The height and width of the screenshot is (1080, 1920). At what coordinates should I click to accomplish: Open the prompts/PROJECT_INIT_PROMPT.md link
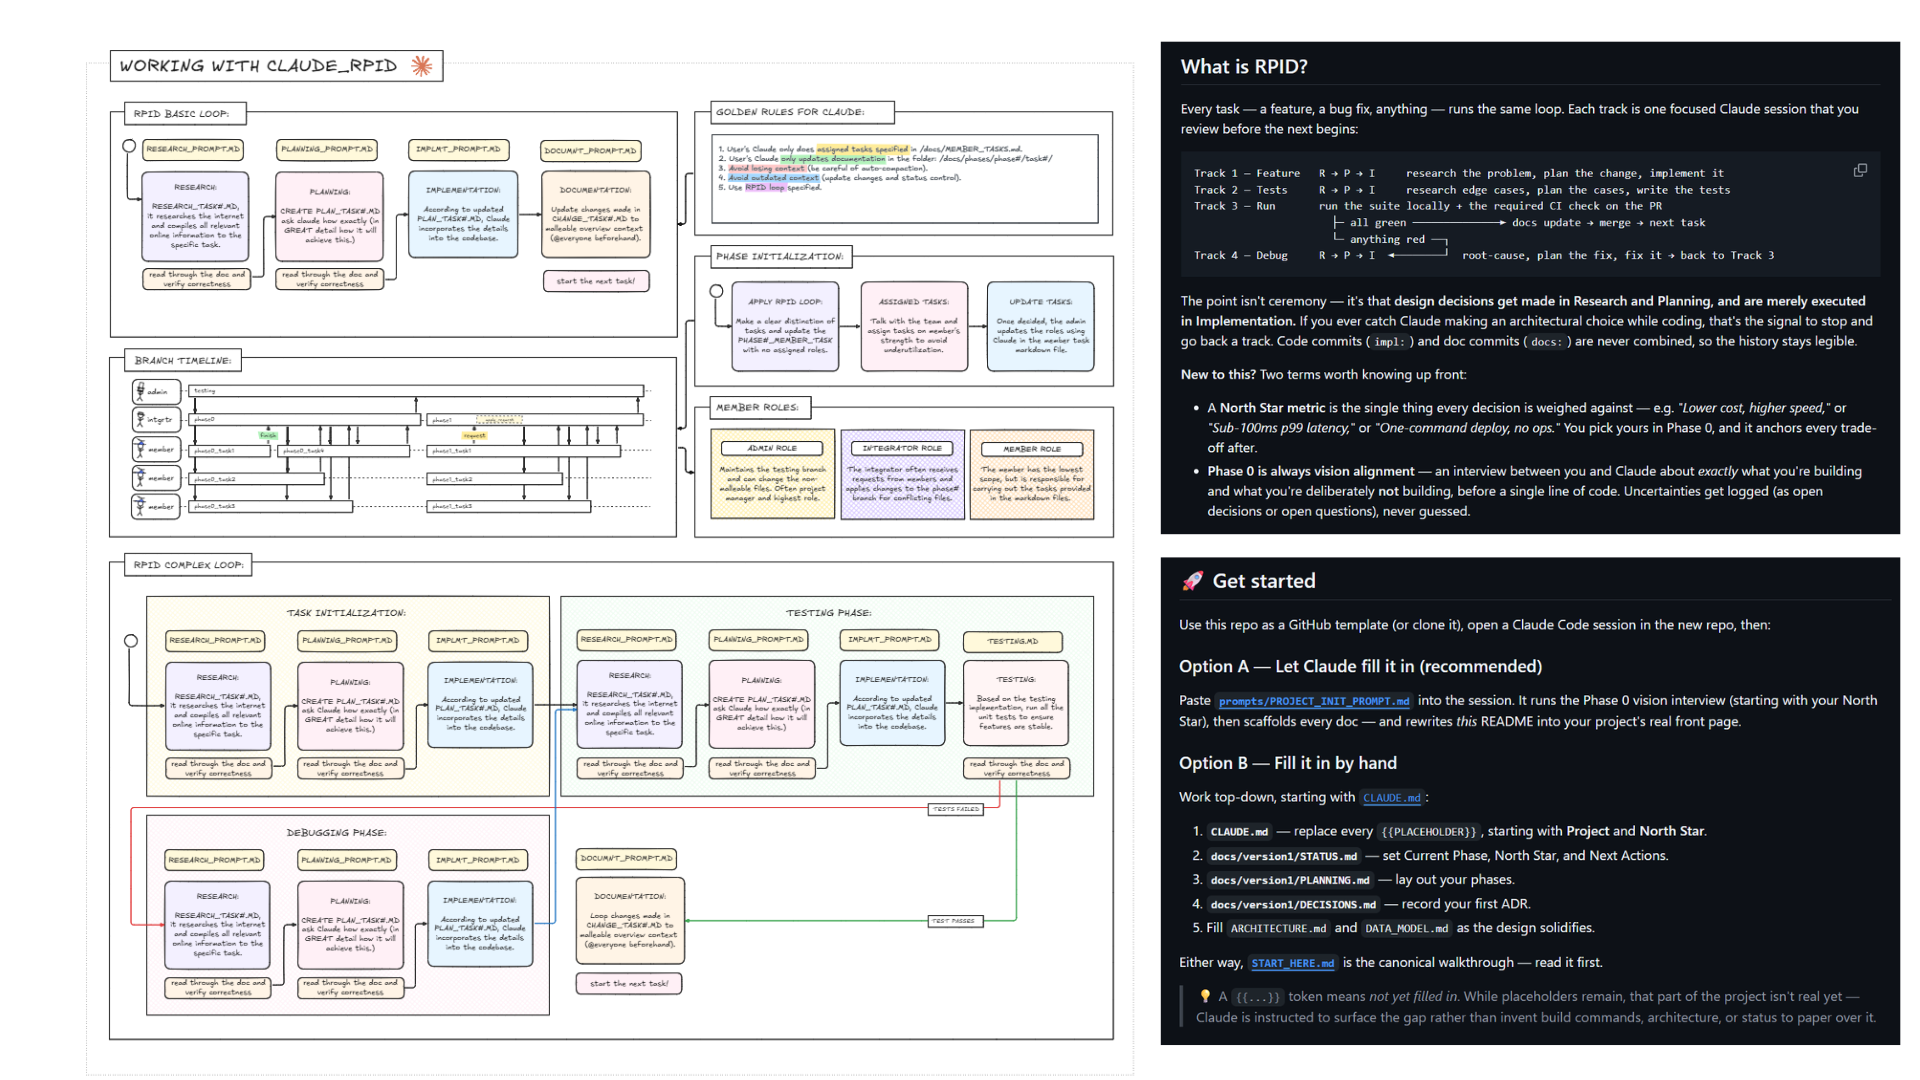[1314, 701]
